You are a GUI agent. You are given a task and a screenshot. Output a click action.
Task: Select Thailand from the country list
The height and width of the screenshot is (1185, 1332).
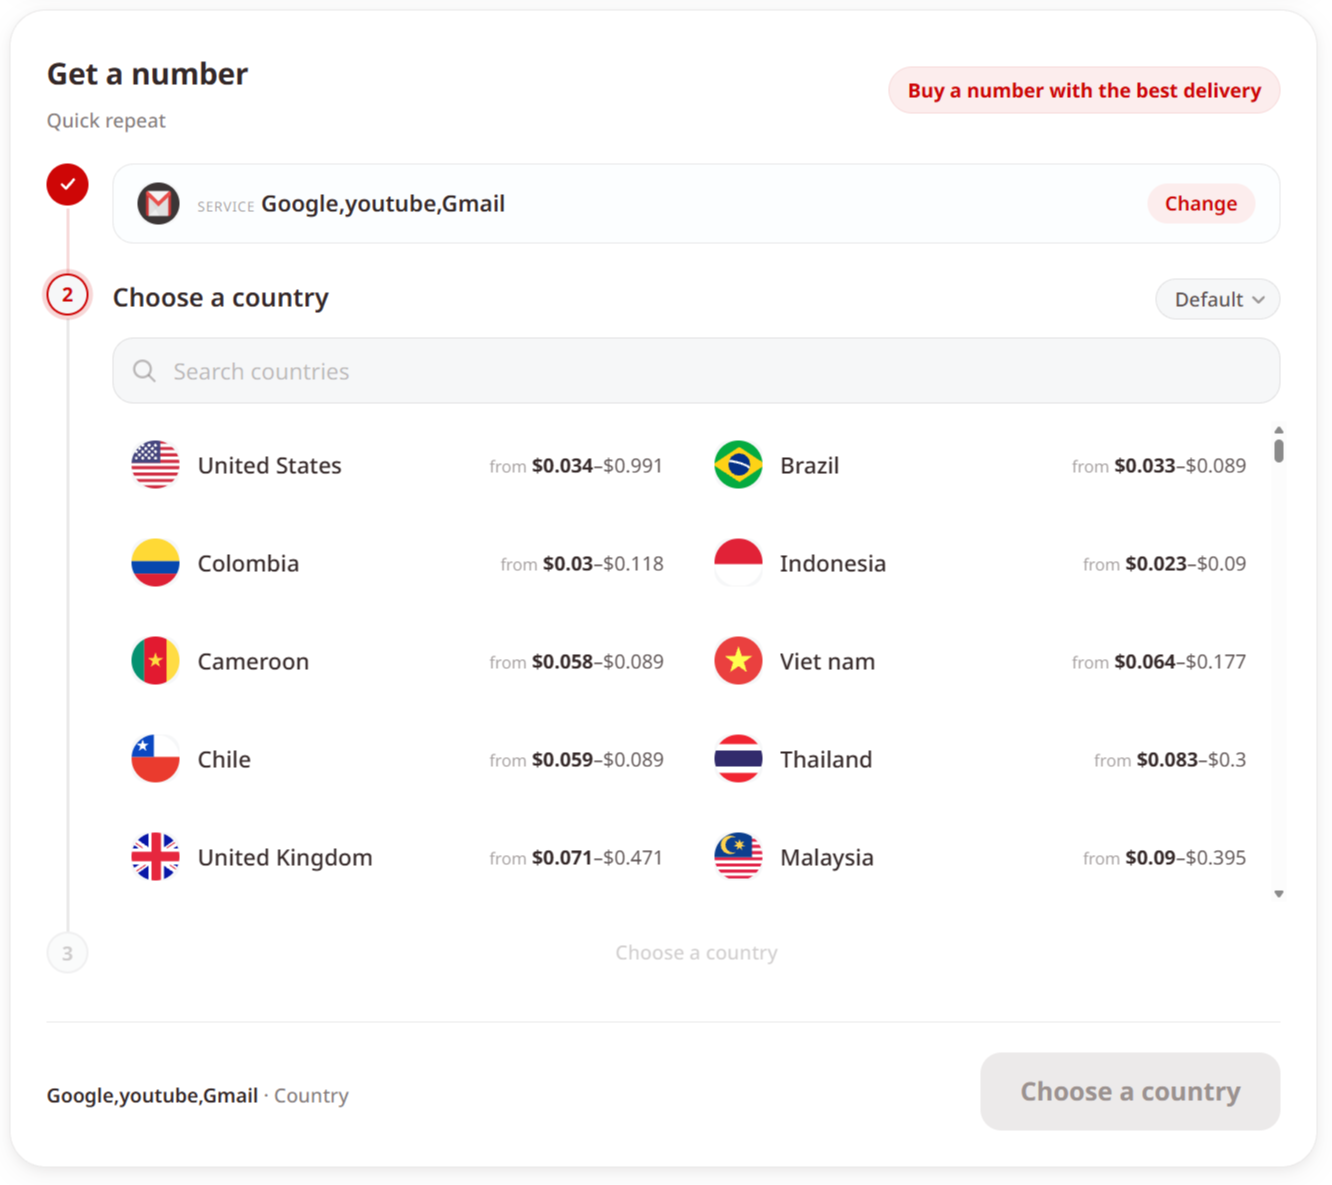point(980,759)
